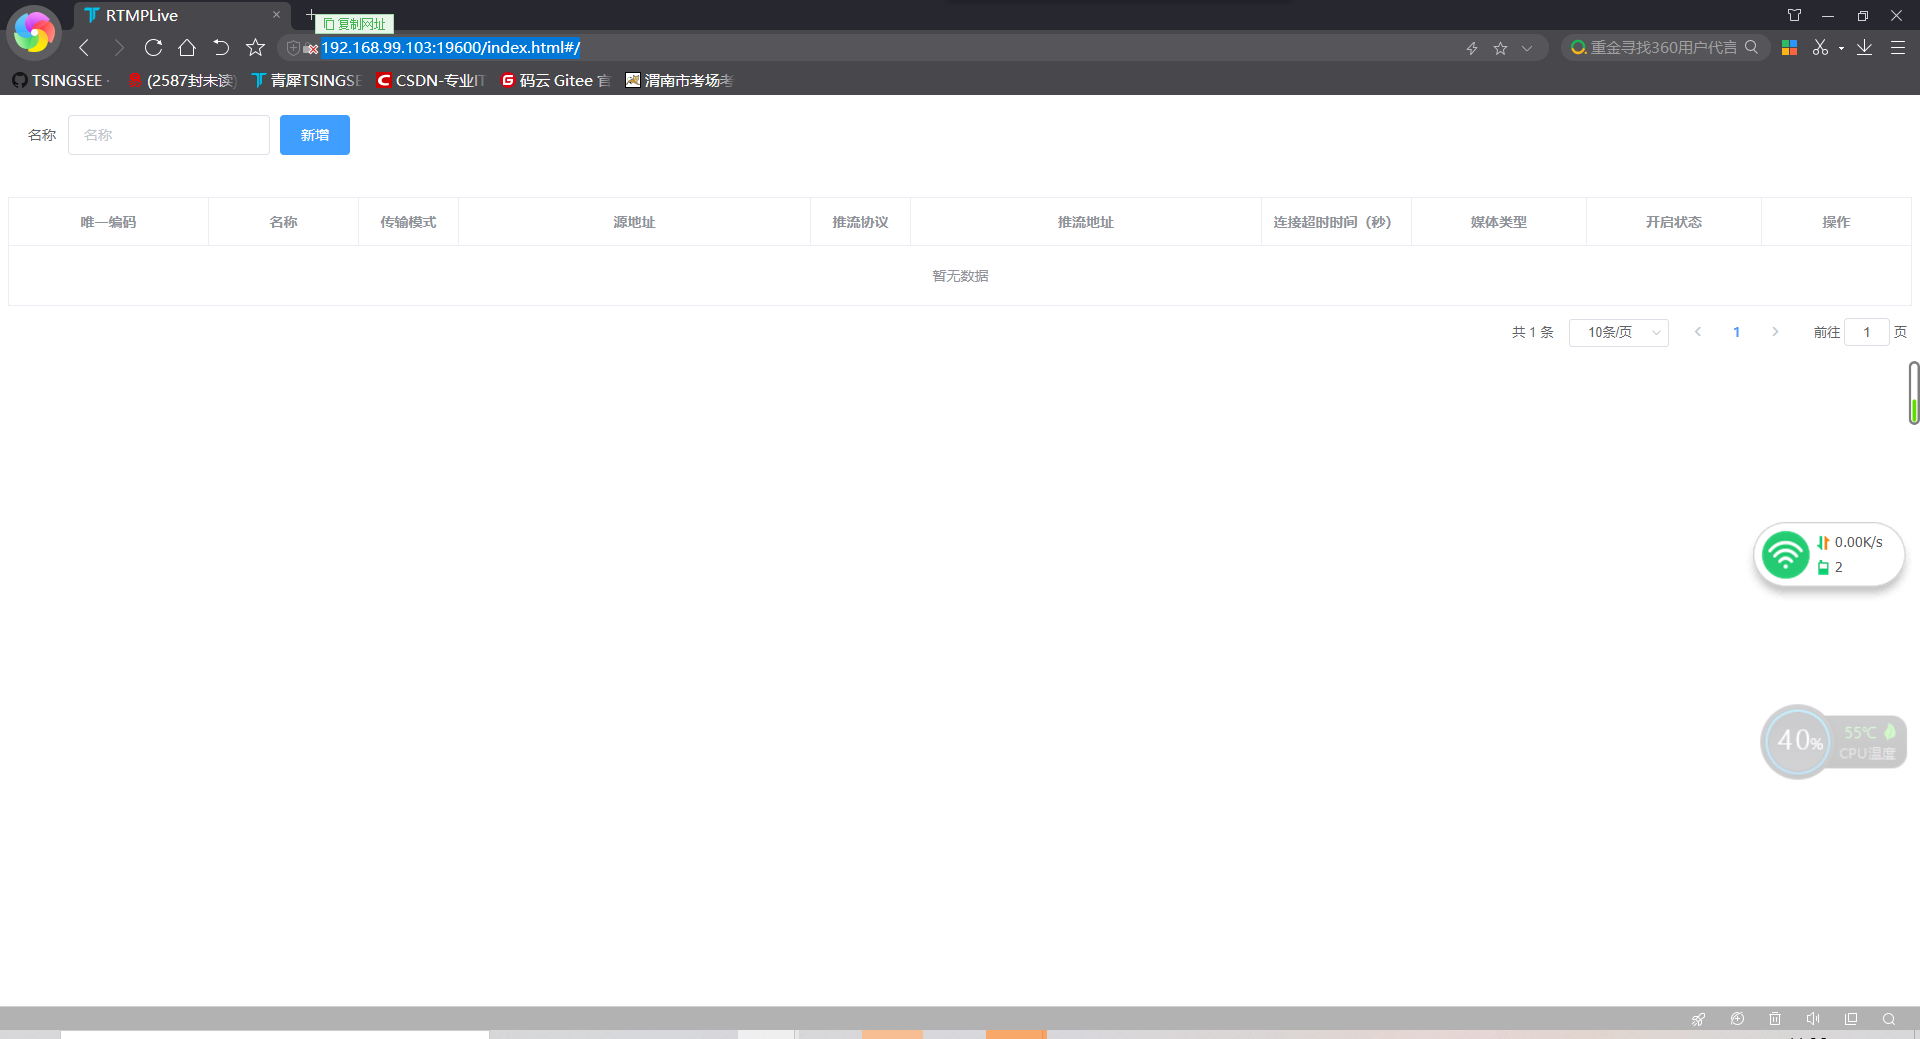Image resolution: width=1920 pixels, height=1039 pixels.
Task: Click the 名称 name input field
Action: 168,135
